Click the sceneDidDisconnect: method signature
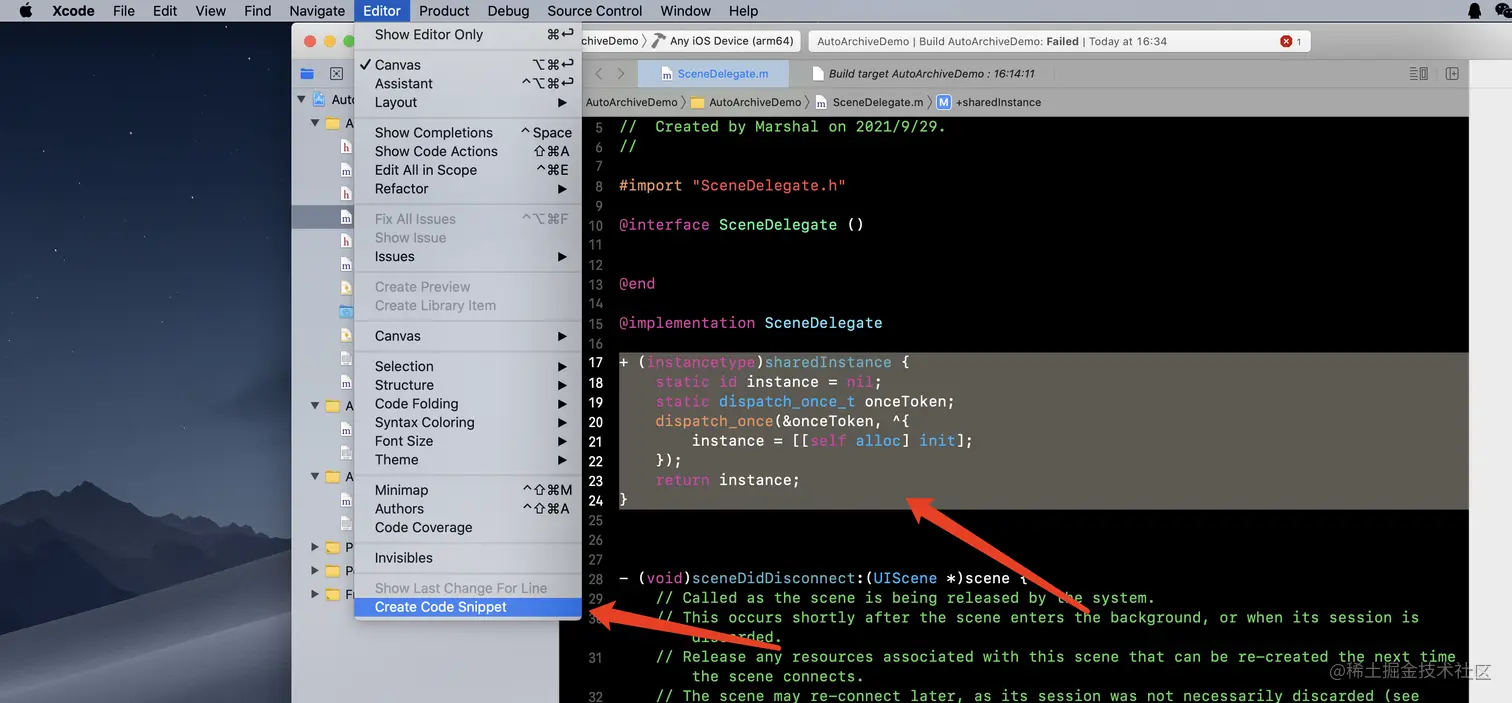The height and width of the screenshot is (703, 1512). click(x=824, y=578)
